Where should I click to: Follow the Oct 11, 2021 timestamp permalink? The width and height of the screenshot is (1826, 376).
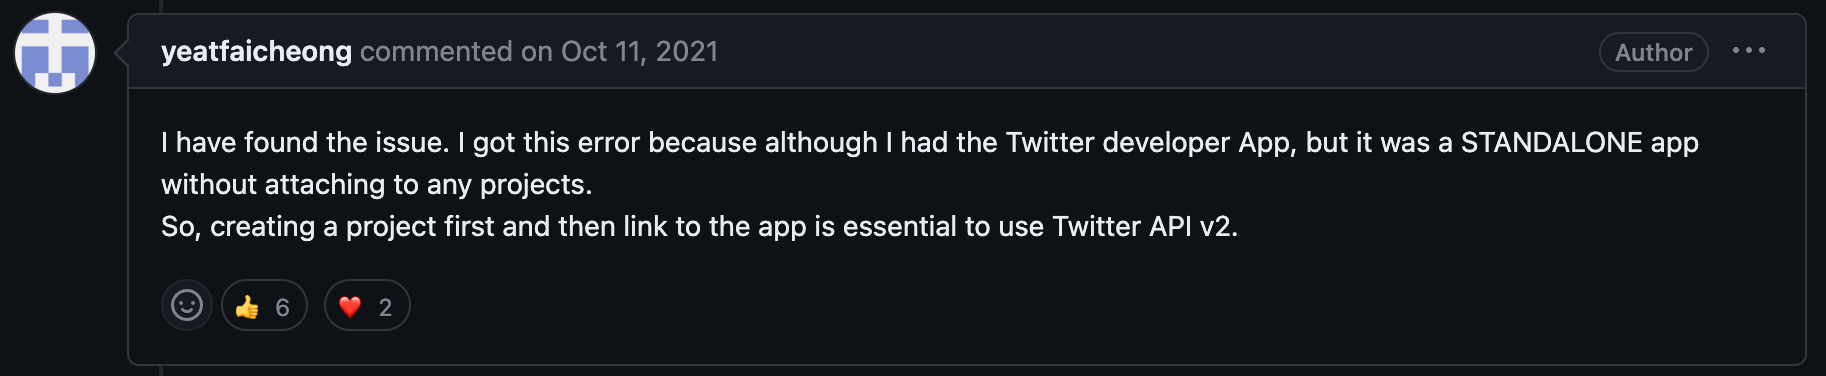tap(639, 51)
